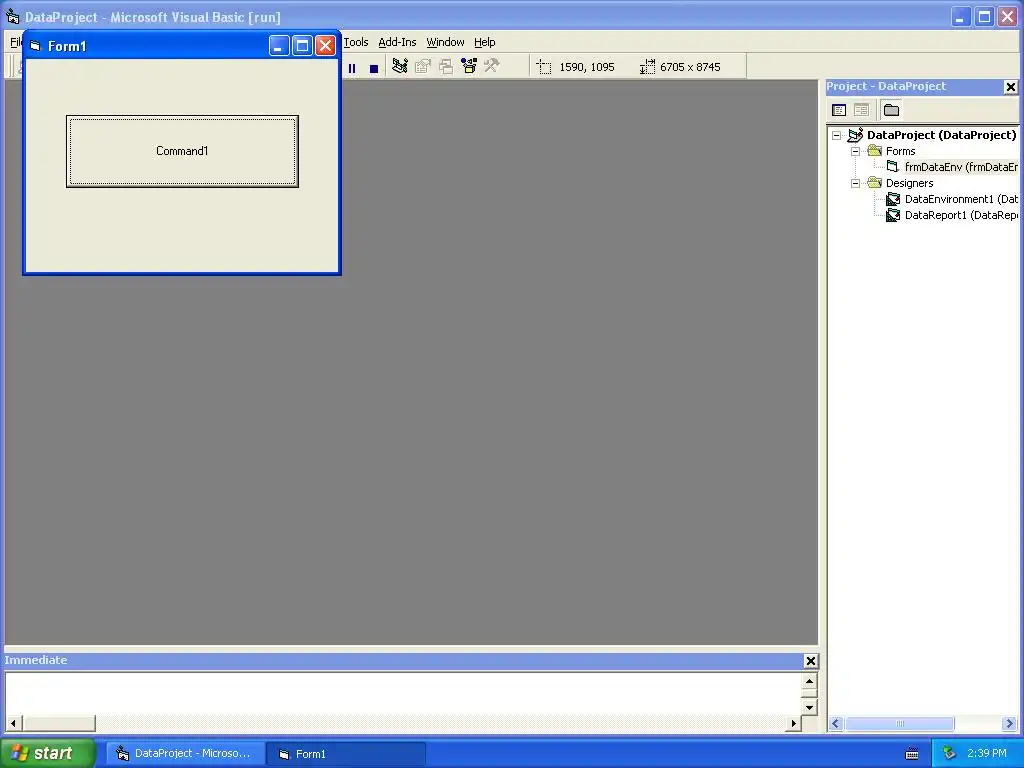This screenshot has width=1024, height=768.
Task: Switch to DataProject taskbar button
Action: click(185, 754)
